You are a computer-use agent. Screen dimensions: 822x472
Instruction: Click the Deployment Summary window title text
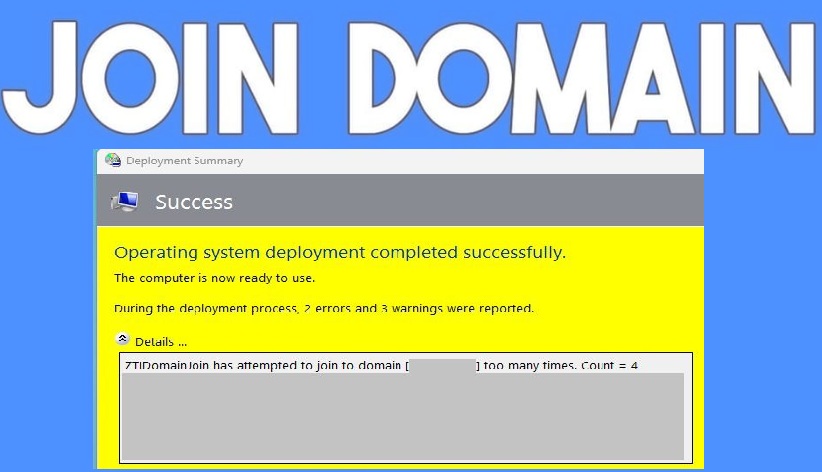click(184, 161)
